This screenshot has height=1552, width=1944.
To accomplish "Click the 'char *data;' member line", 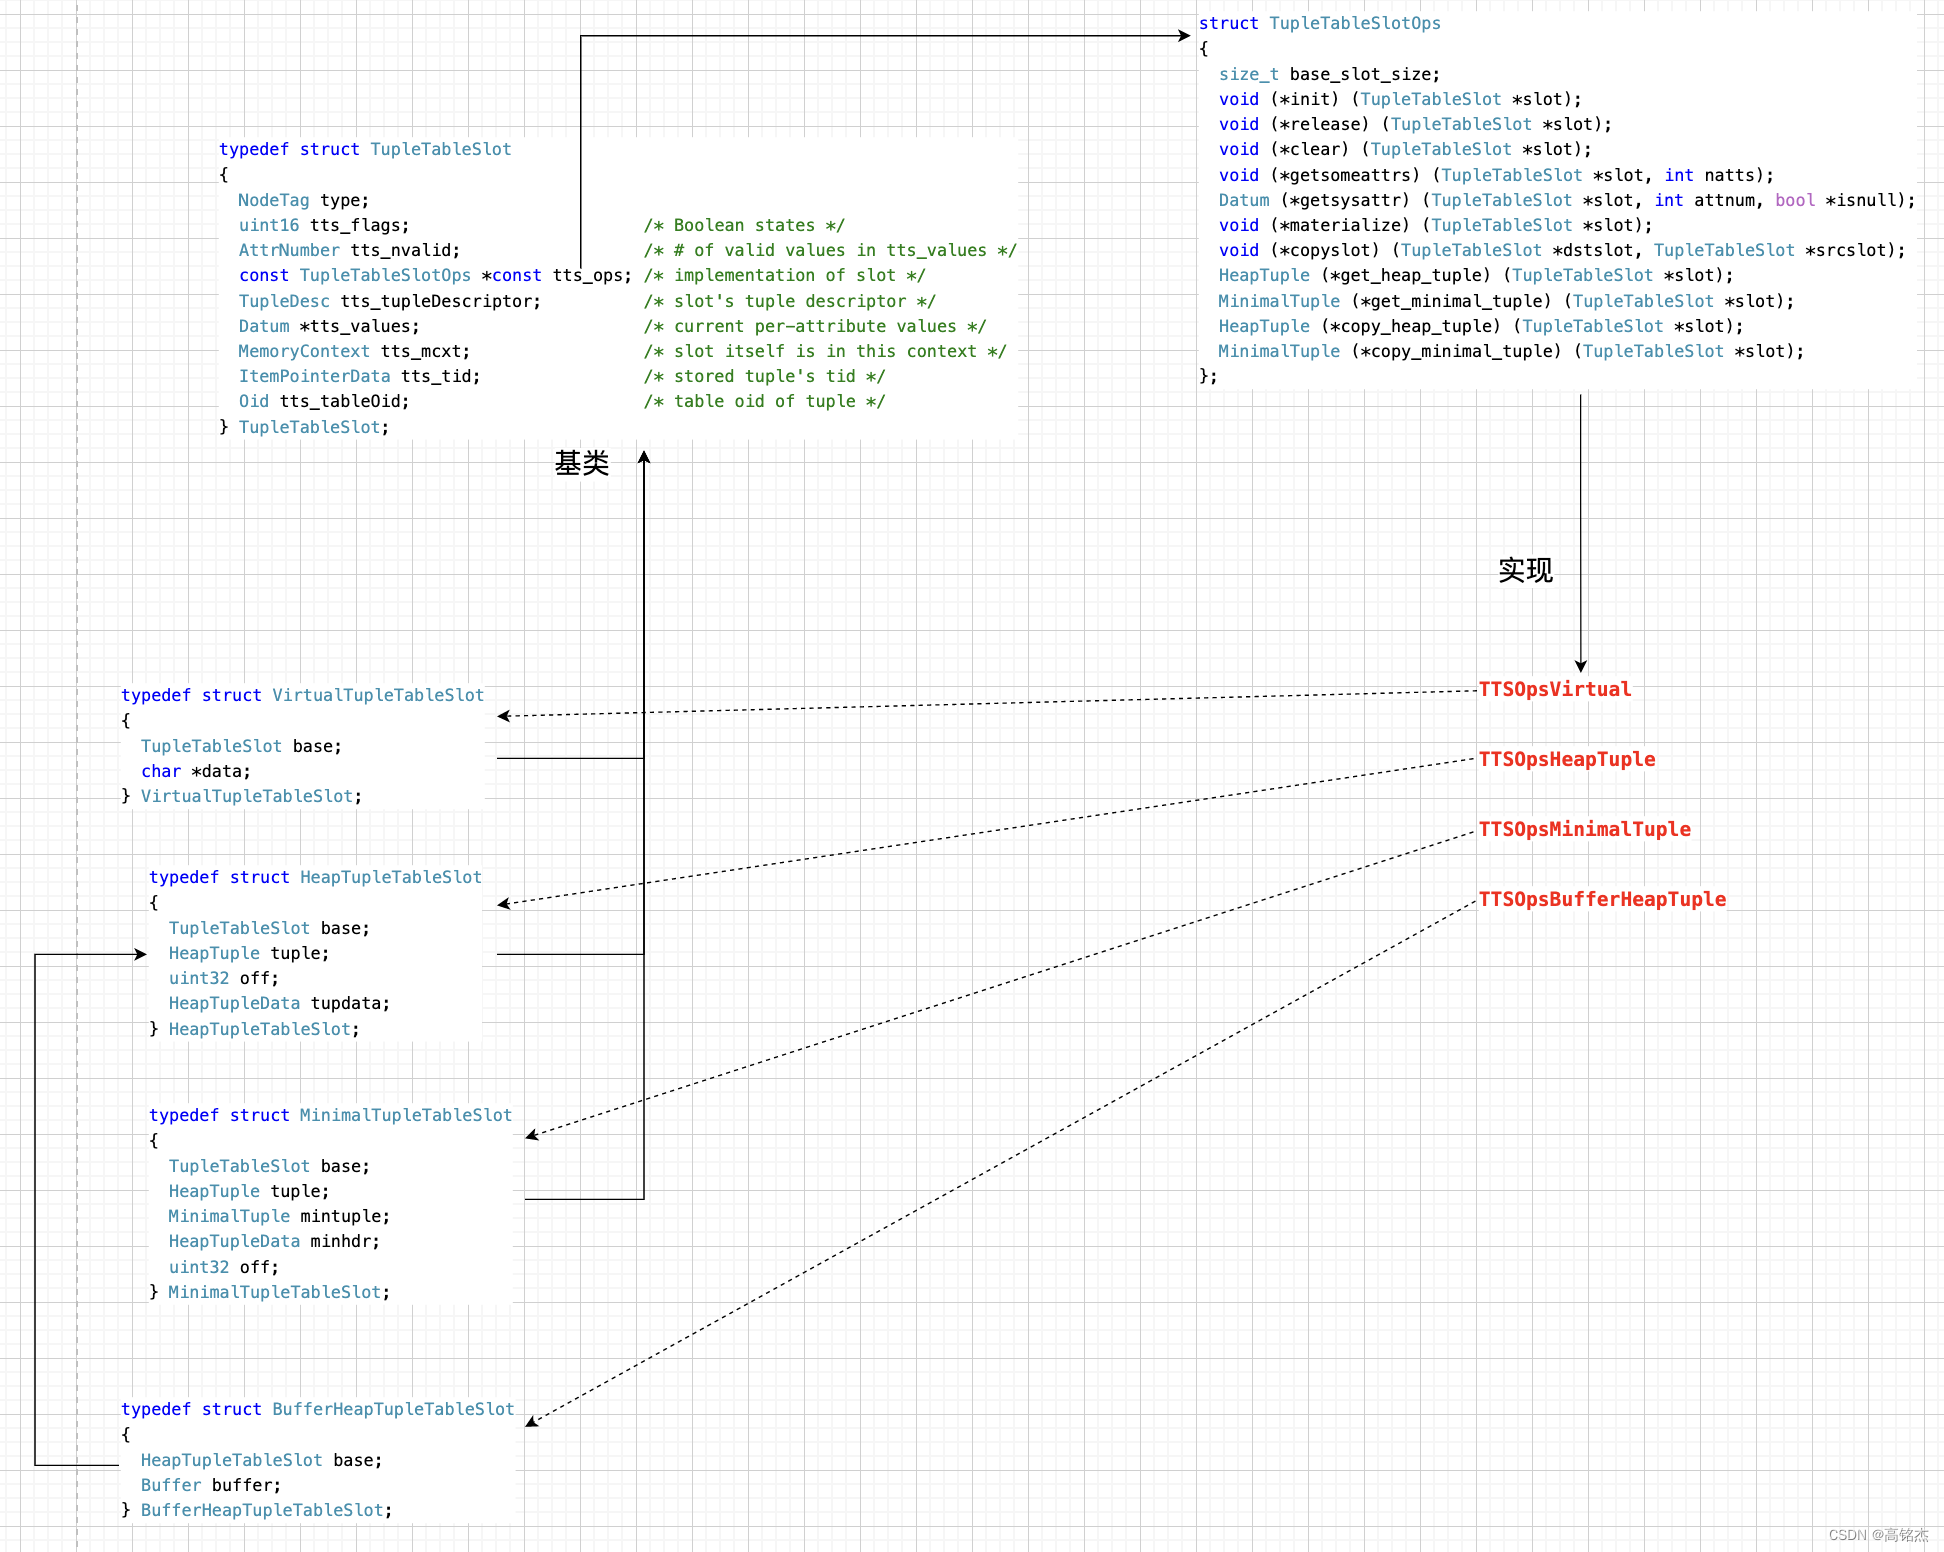I will [x=195, y=771].
